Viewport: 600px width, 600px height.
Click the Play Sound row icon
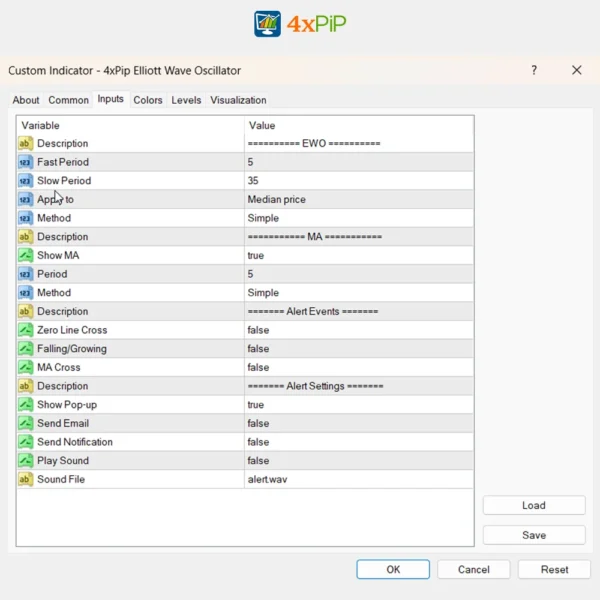click(26, 460)
